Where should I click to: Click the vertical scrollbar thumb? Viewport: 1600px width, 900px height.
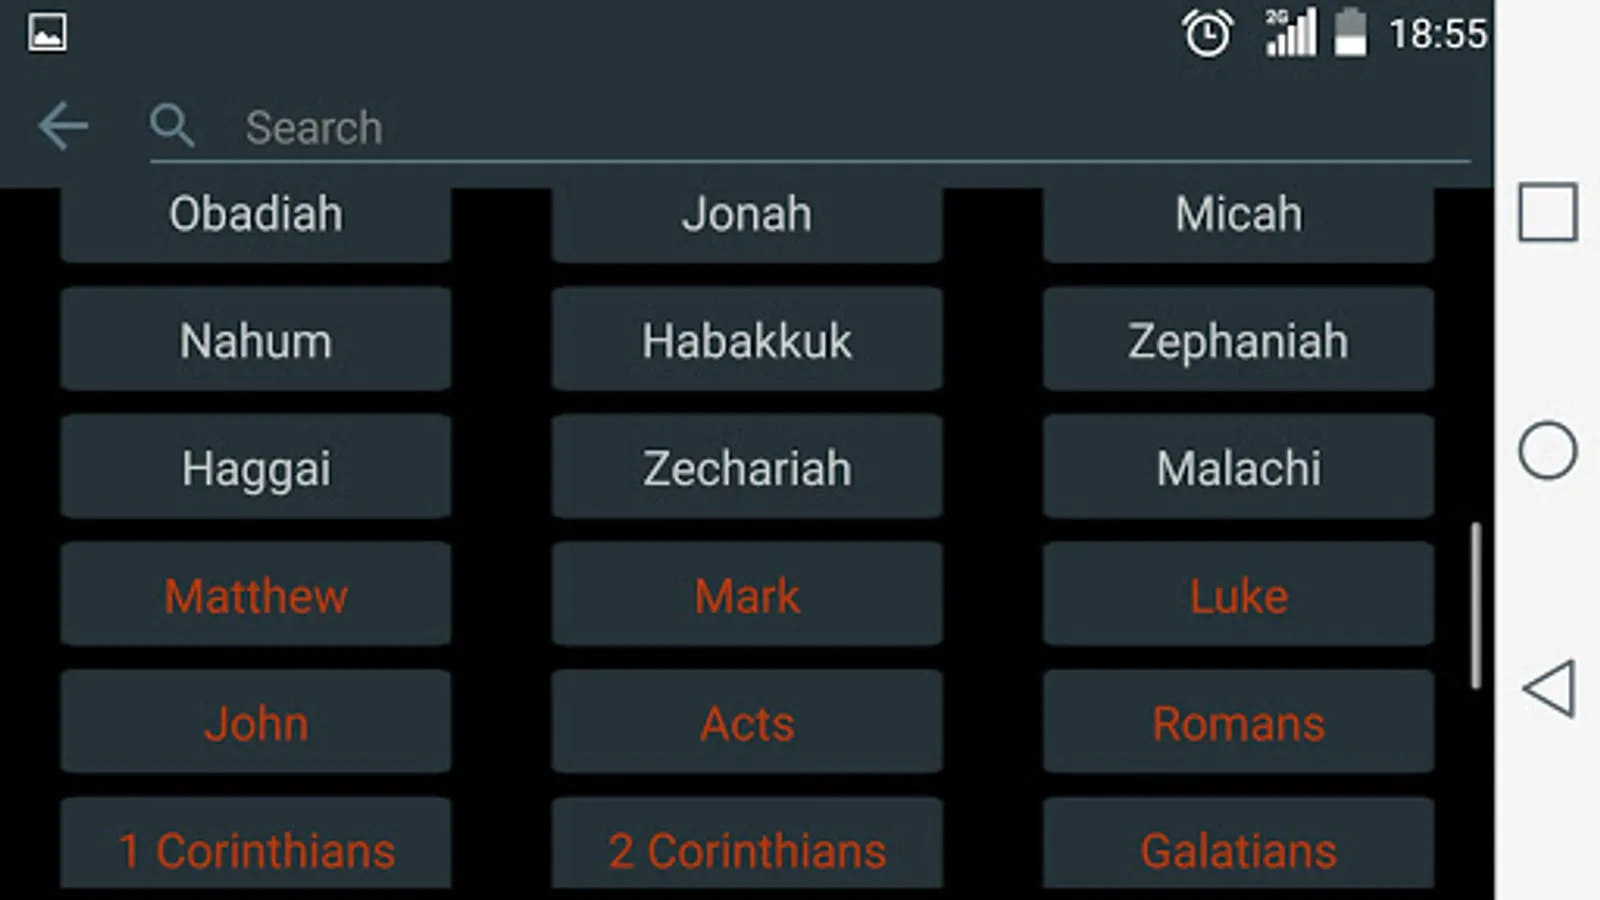[x=1475, y=605]
